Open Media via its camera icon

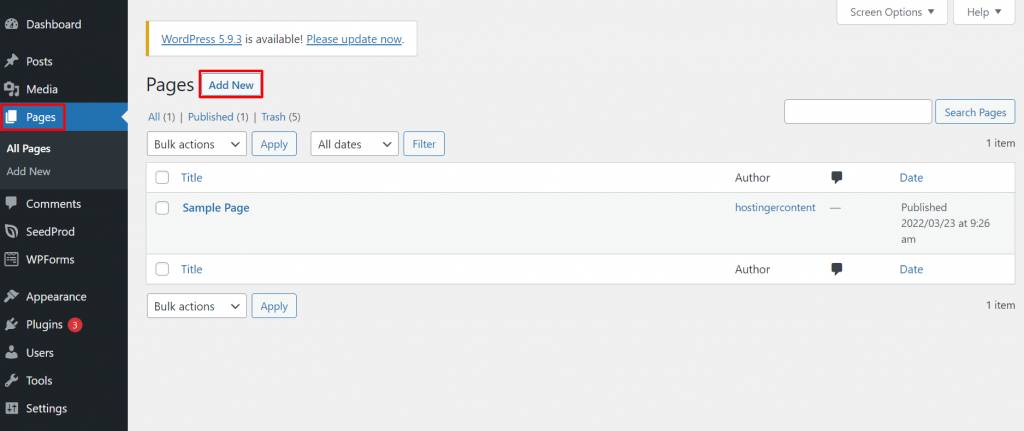click(12, 89)
